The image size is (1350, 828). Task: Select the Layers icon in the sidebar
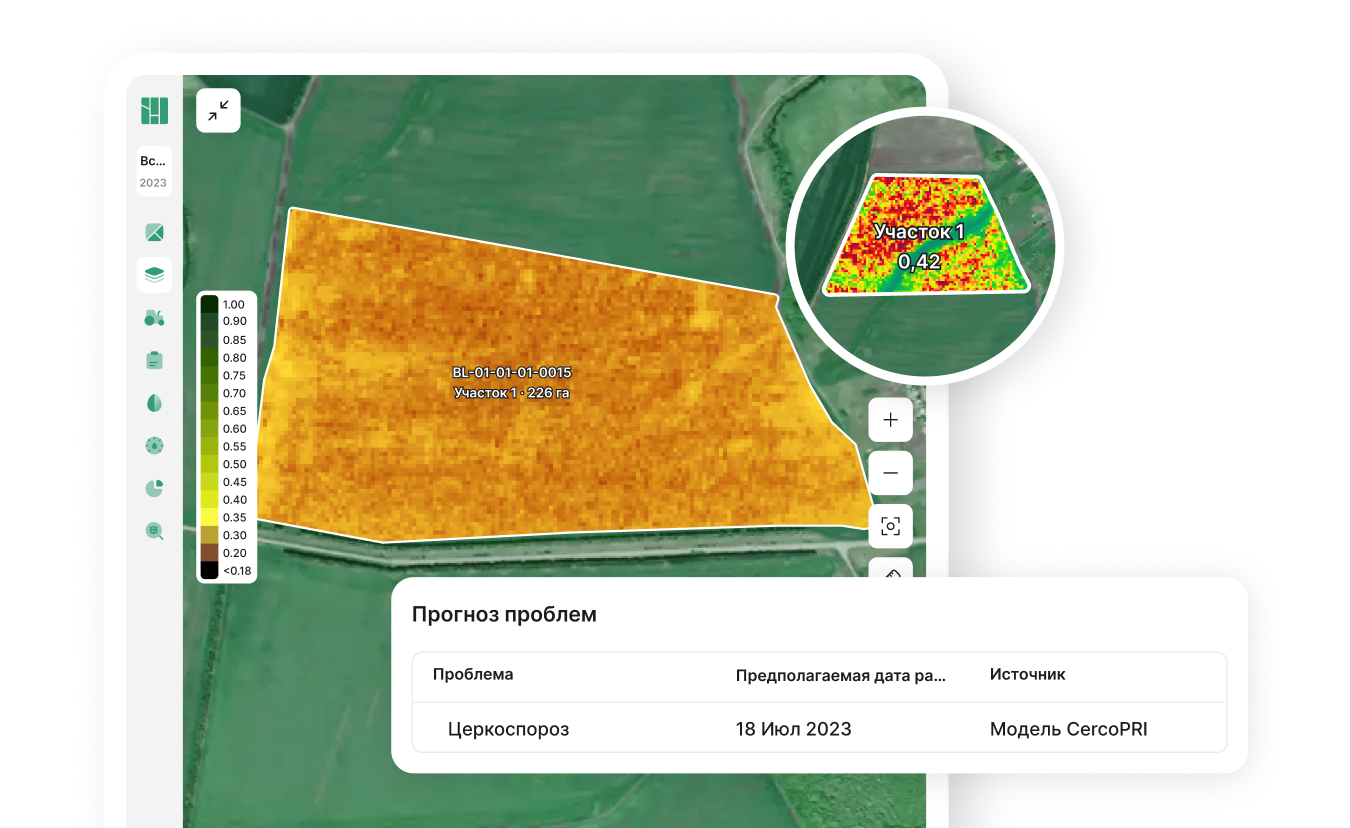154,275
